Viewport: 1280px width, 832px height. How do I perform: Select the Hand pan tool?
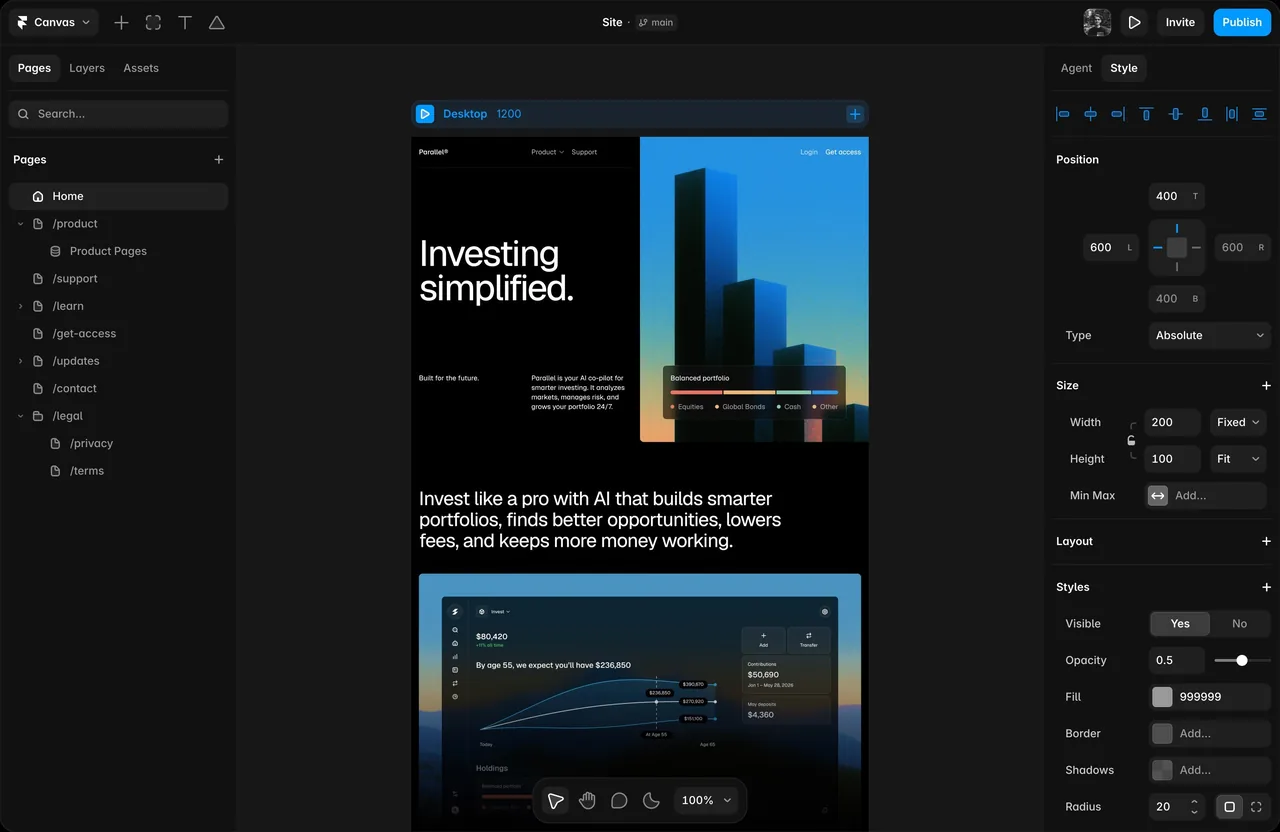point(587,800)
